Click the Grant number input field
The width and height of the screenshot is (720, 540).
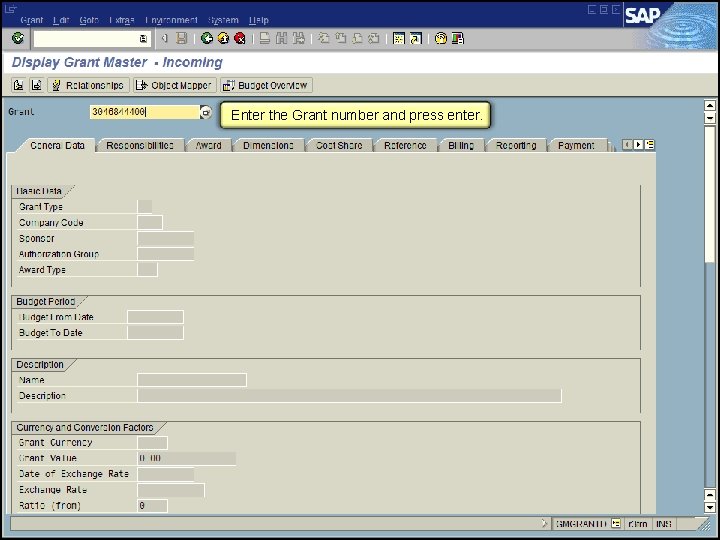(145, 112)
